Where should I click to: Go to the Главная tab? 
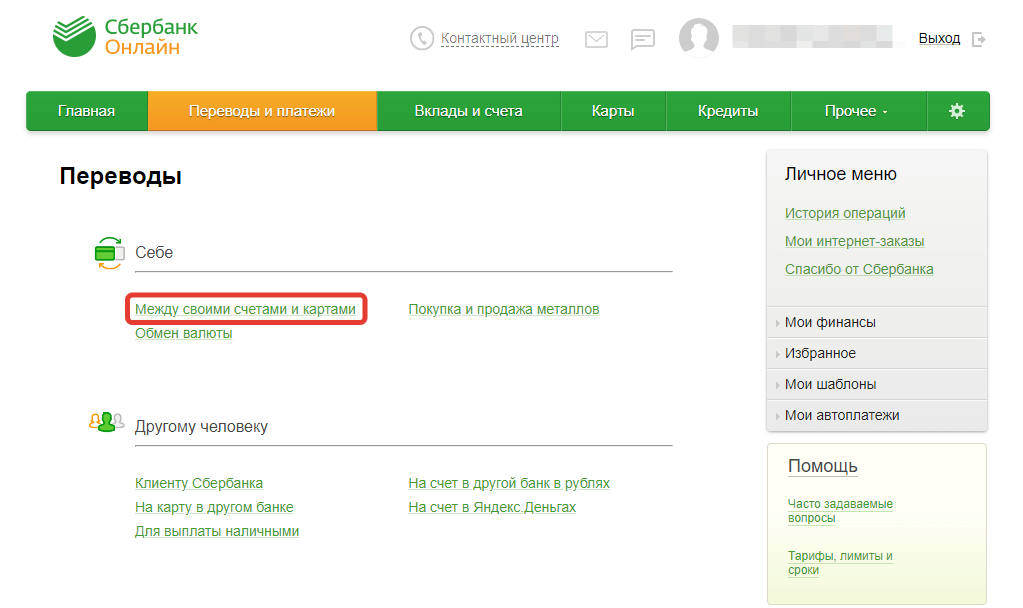pyautogui.click(x=86, y=111)
